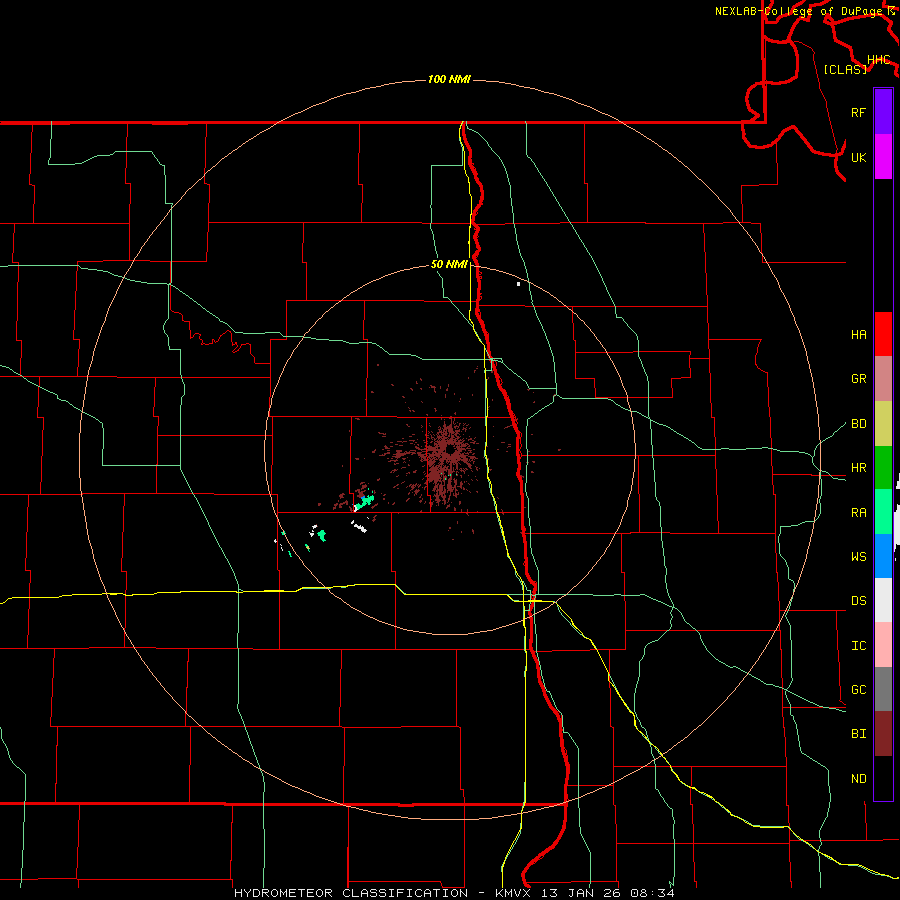The width and height of the screenshot is (900, 900).
Task: Click the radar site center in the brown echoes
Action: coord(451,449)
